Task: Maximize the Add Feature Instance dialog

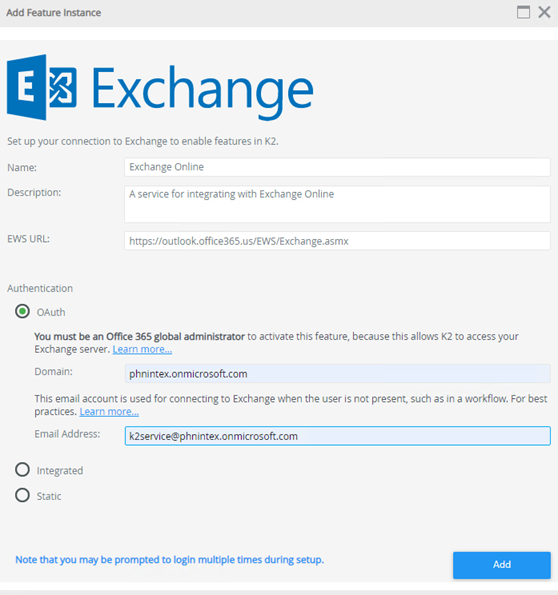Action: [523, 12]
